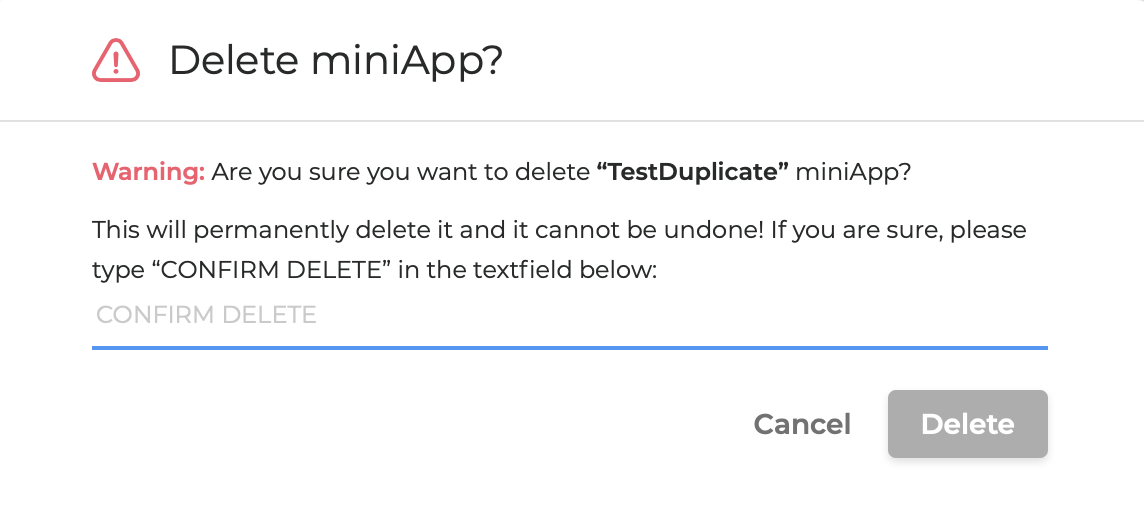Click the bold "TestDuplicate" app name

pyautogui.click(x=693, y=172)
